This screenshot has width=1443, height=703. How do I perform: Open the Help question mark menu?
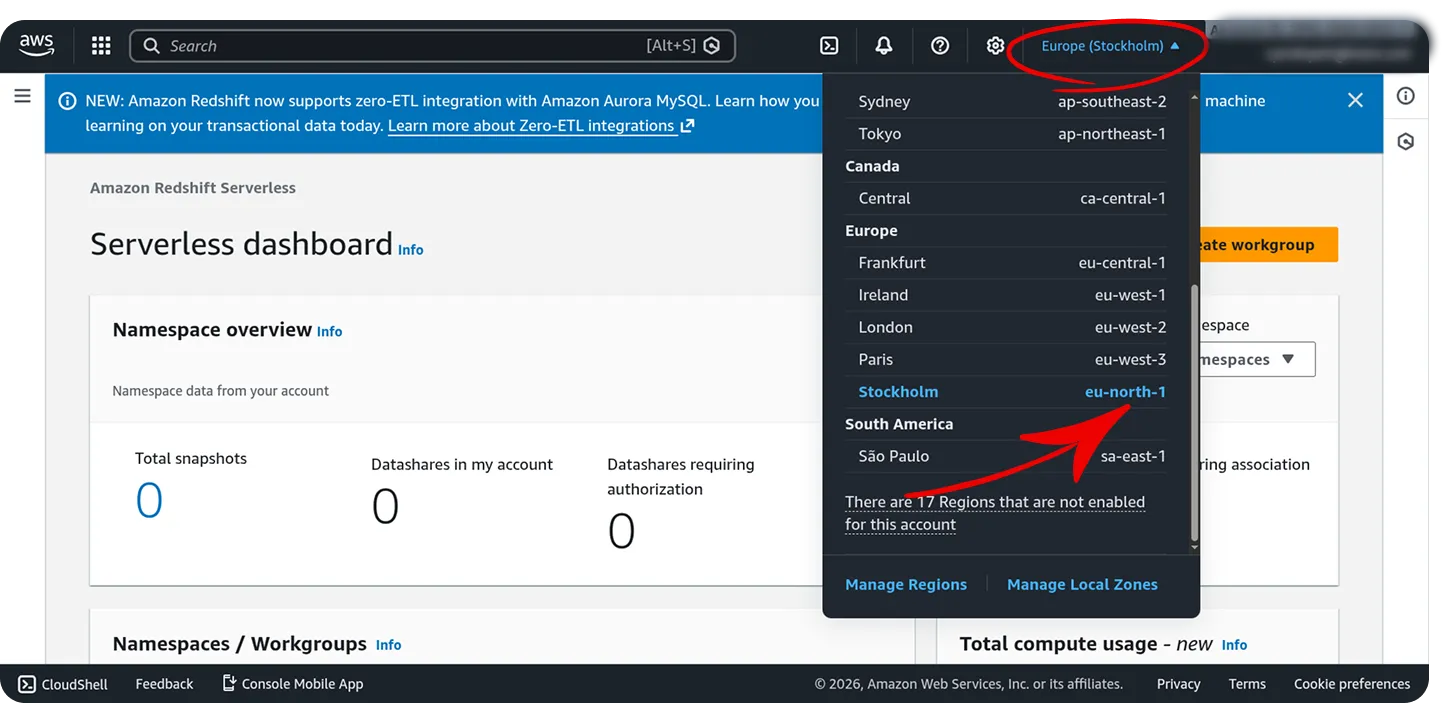pyautogui.click(x=939, y=44)
